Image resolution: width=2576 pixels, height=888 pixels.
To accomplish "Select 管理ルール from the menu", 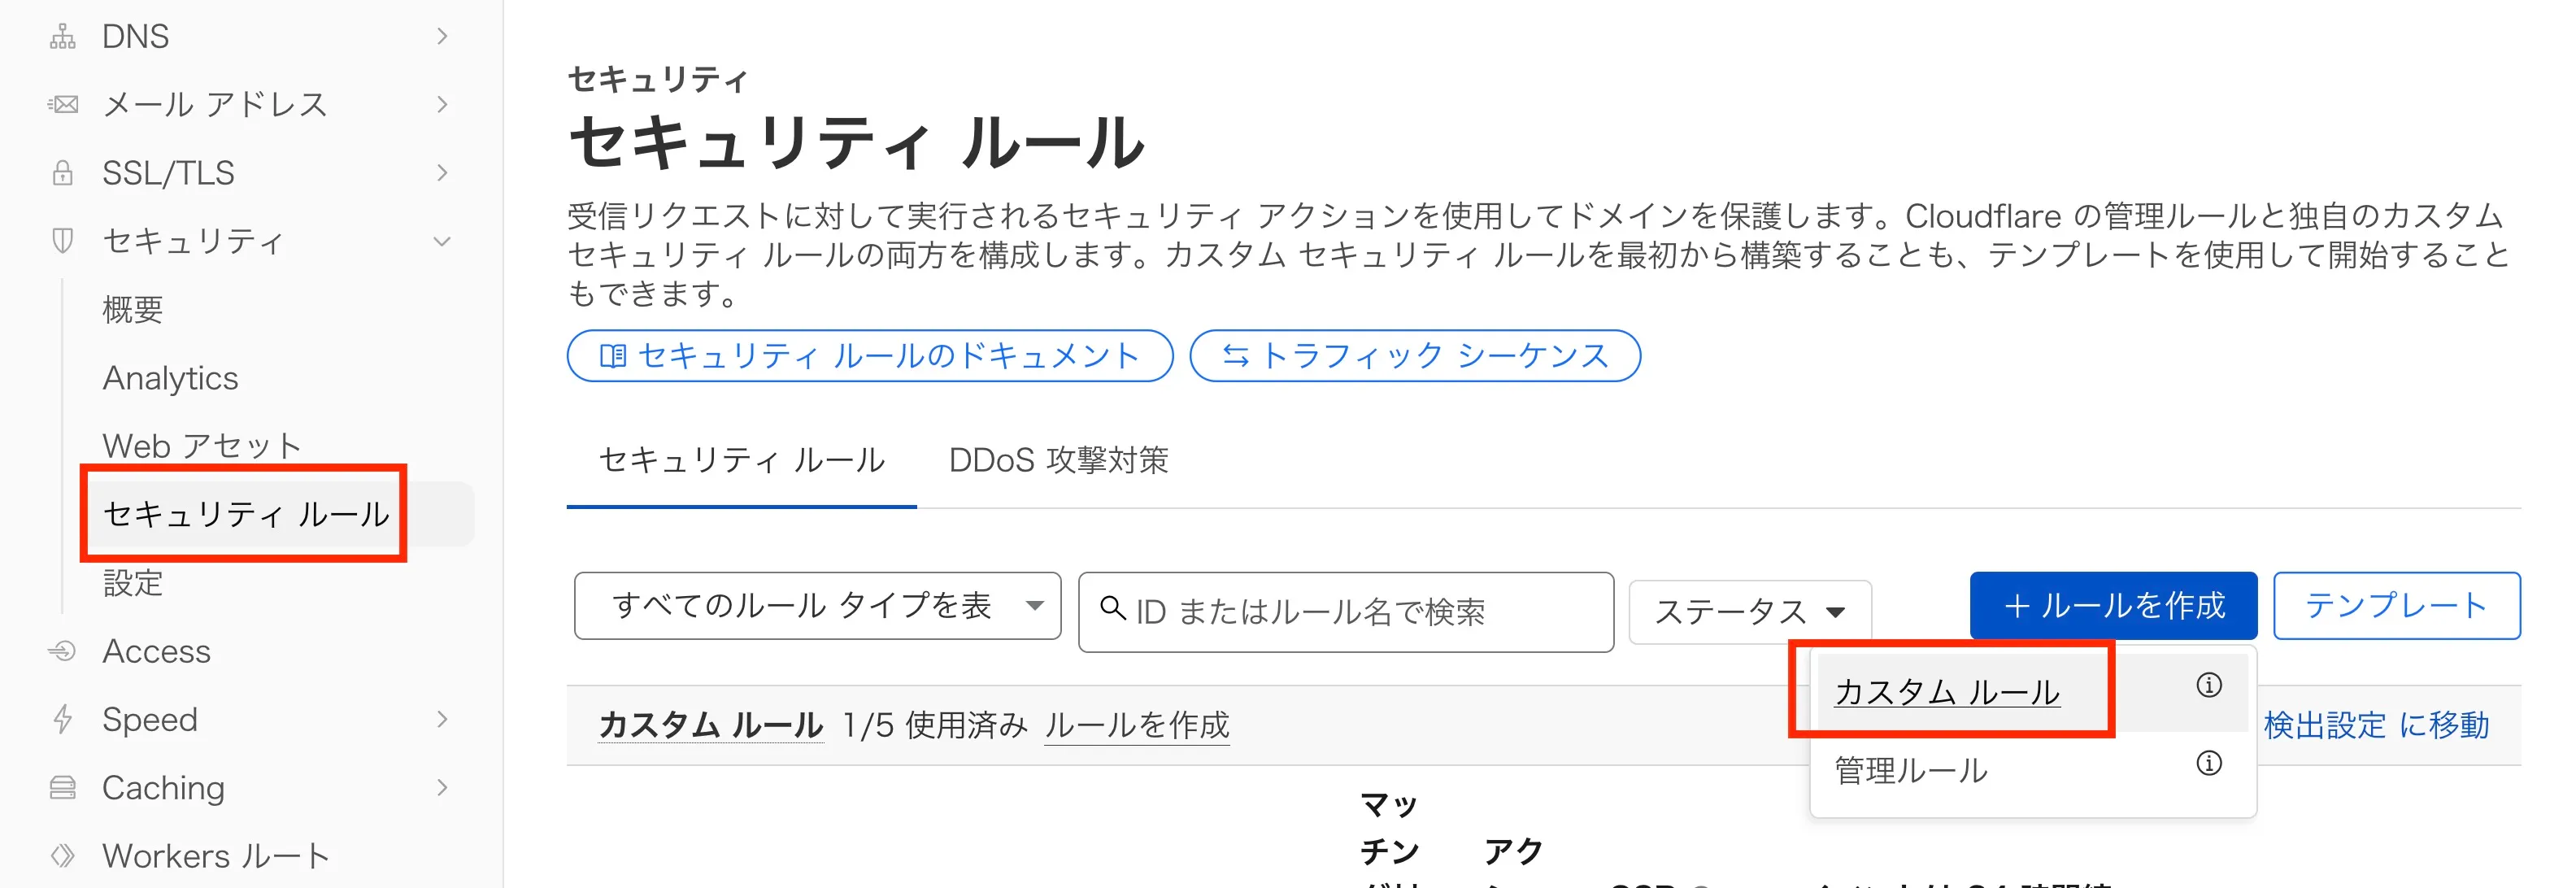I will click(x=1909, y=770).
